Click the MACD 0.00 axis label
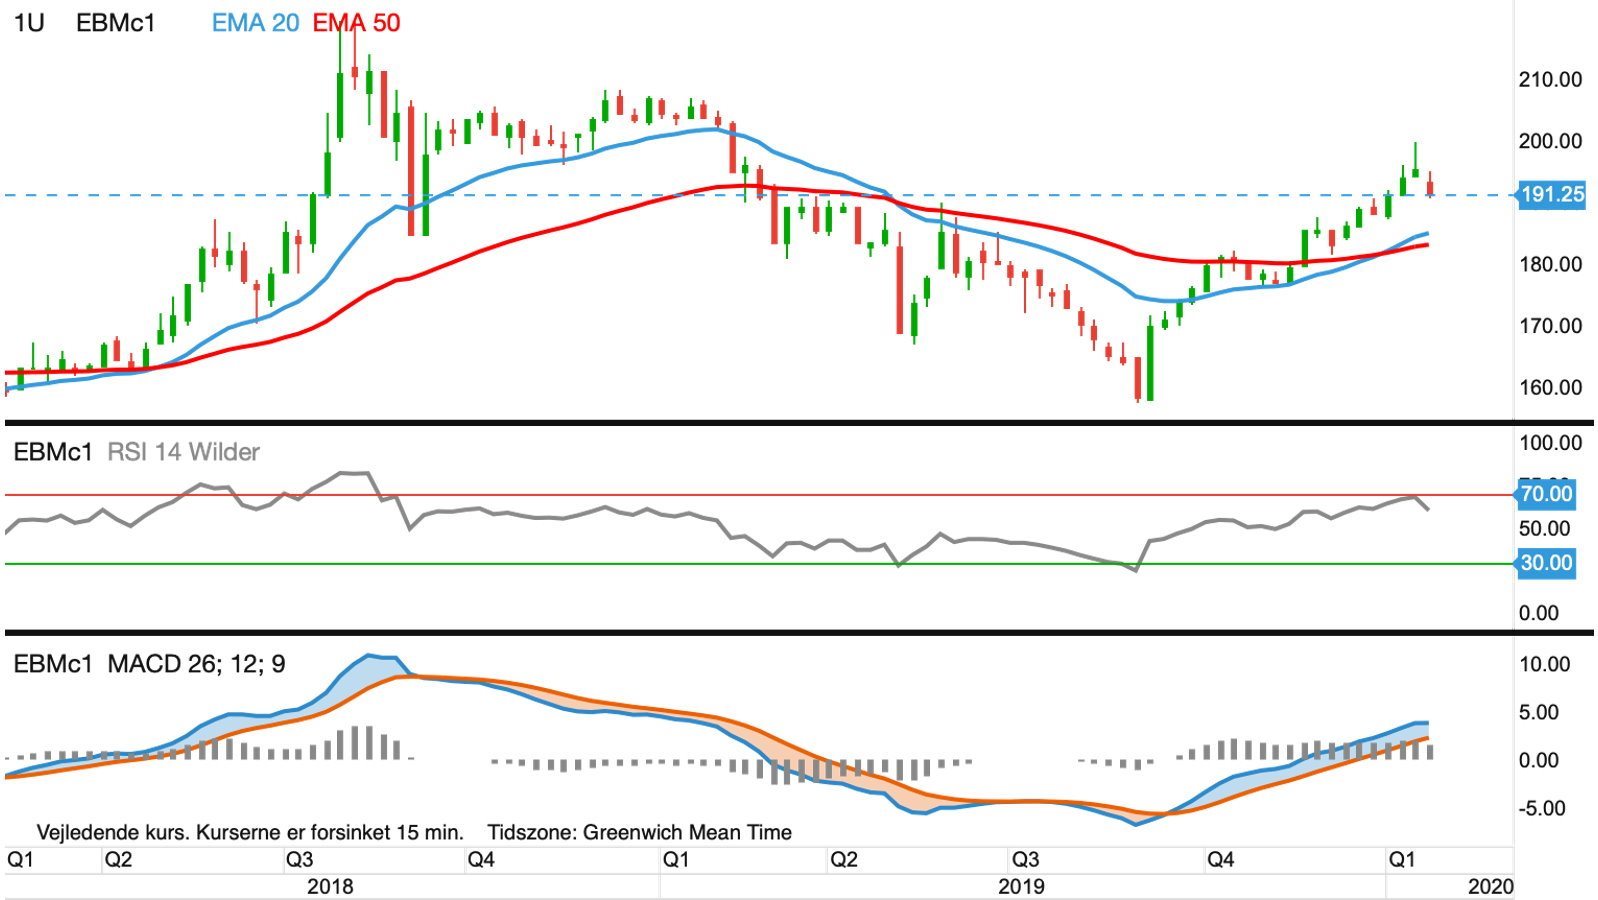Screen dimensions: 1598x900 pyautogui.click(x=1539, y=760)
